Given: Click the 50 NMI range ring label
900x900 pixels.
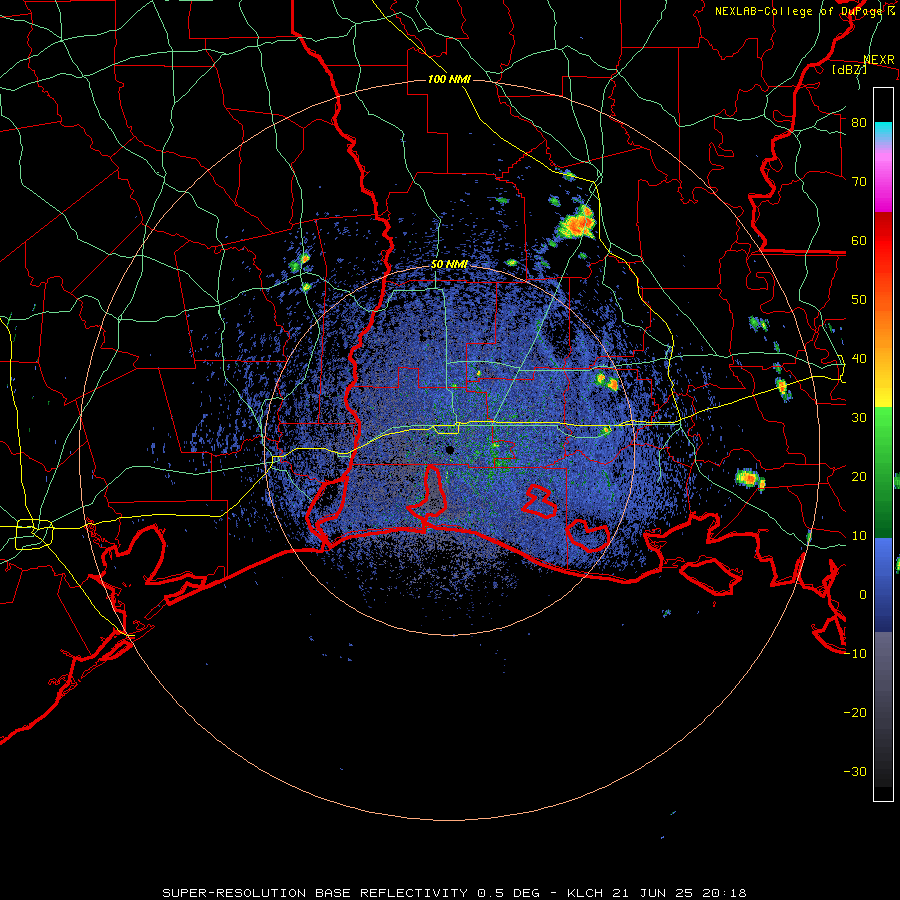Looking at the screenshot, I should coord(449,265).
